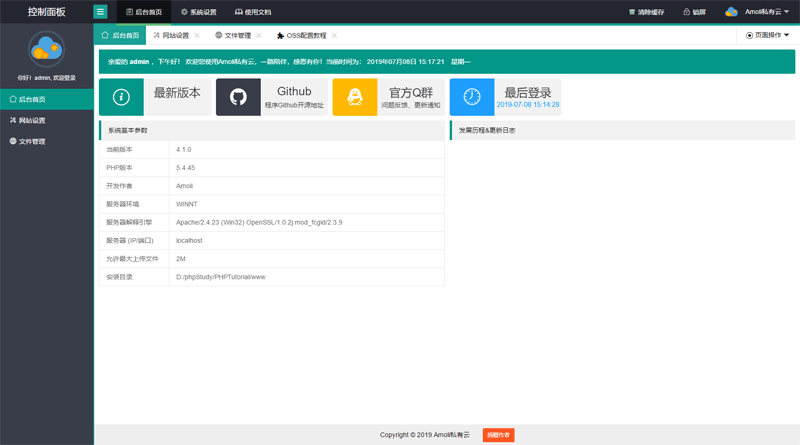Click the Github octocat icon
Screen dimensions: 800x445
[238, 97]
